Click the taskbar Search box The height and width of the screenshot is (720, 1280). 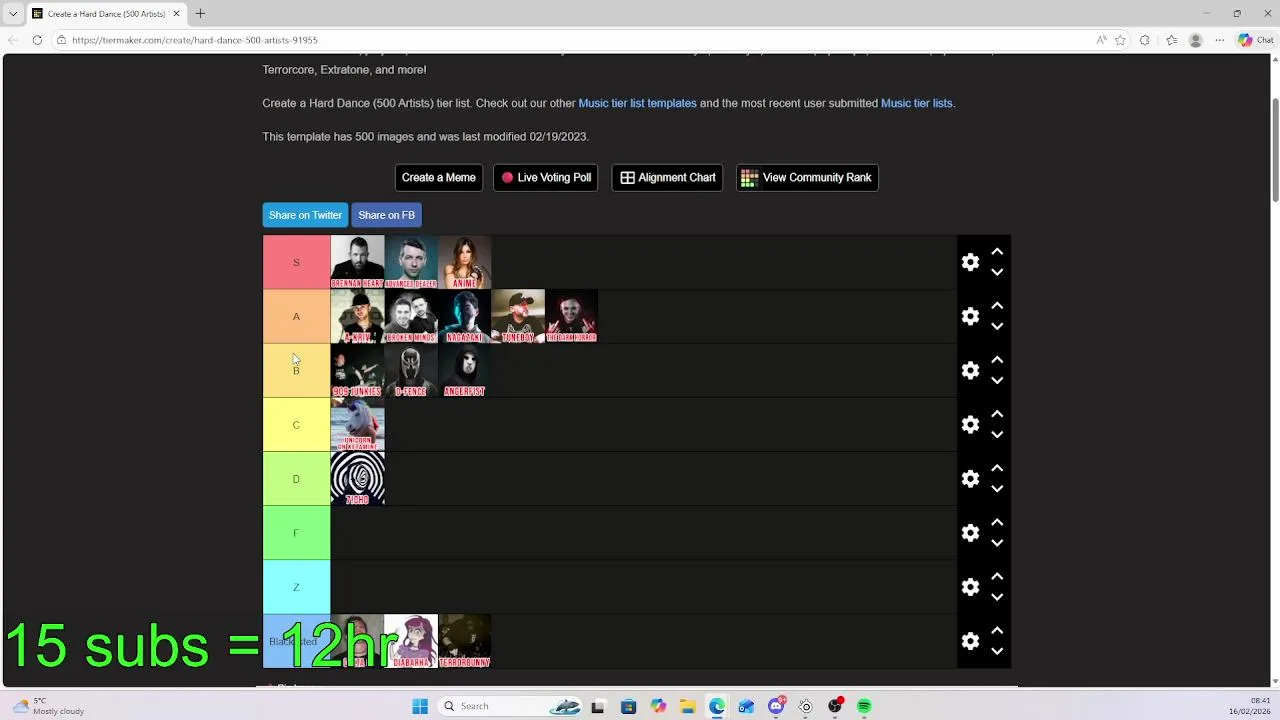pos(512,706)
